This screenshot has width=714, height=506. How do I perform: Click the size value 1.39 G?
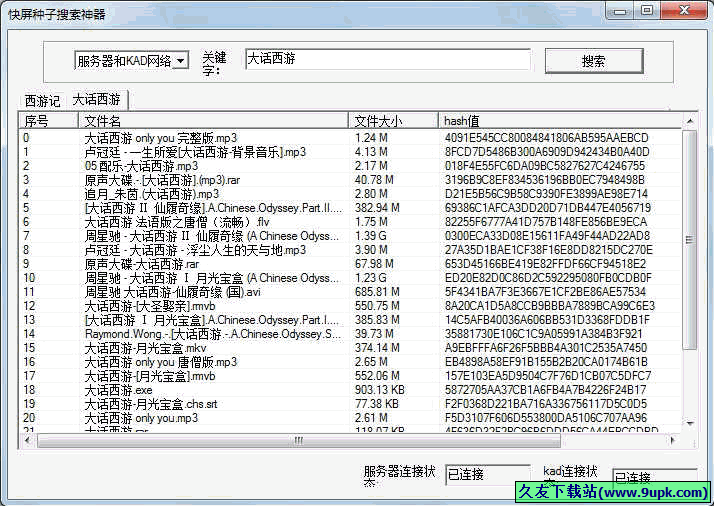coord(371,236)
